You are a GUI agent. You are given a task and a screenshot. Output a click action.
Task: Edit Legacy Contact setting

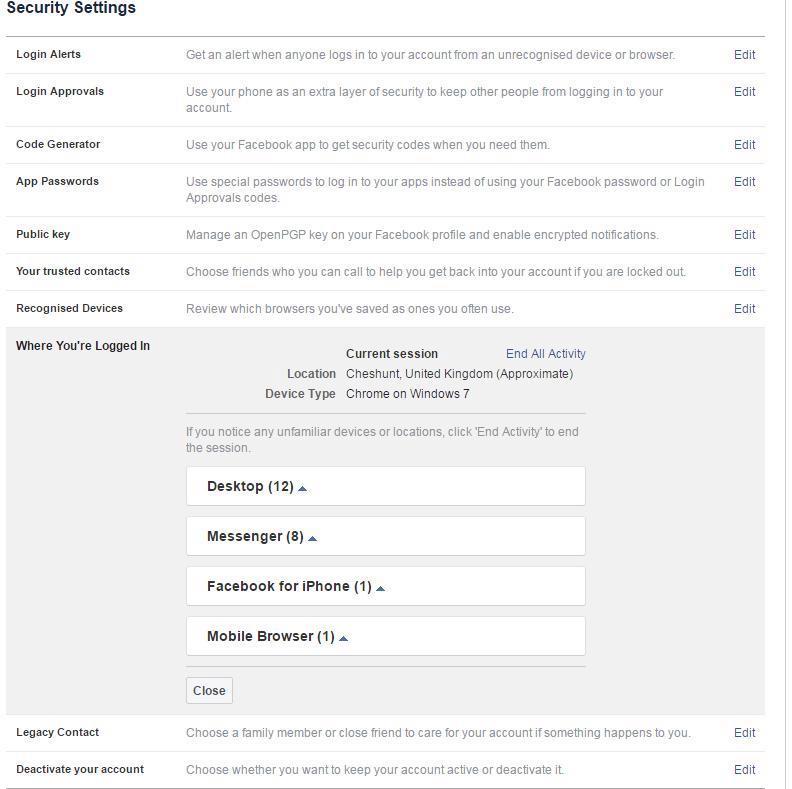[x=744, y=733]
